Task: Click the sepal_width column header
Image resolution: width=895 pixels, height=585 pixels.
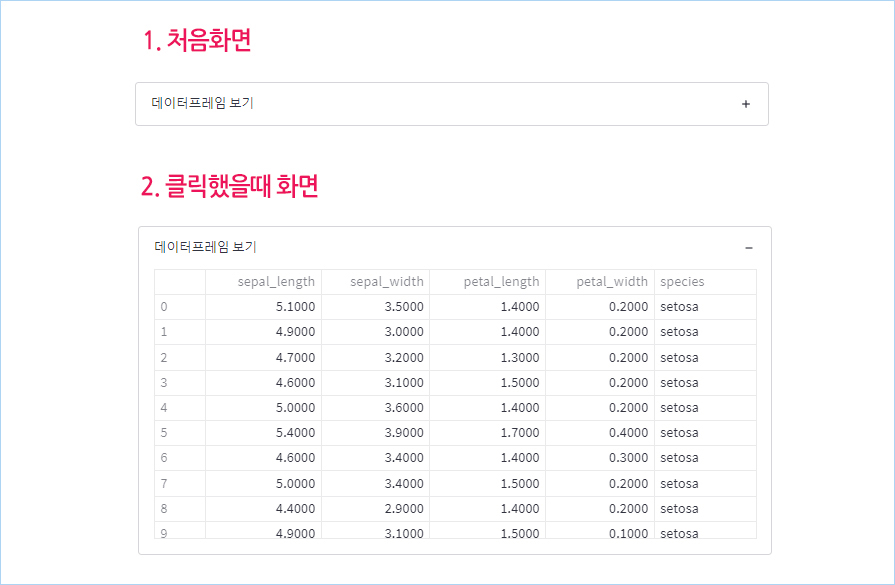Action: pyautogui.click(x=376, y=282)
